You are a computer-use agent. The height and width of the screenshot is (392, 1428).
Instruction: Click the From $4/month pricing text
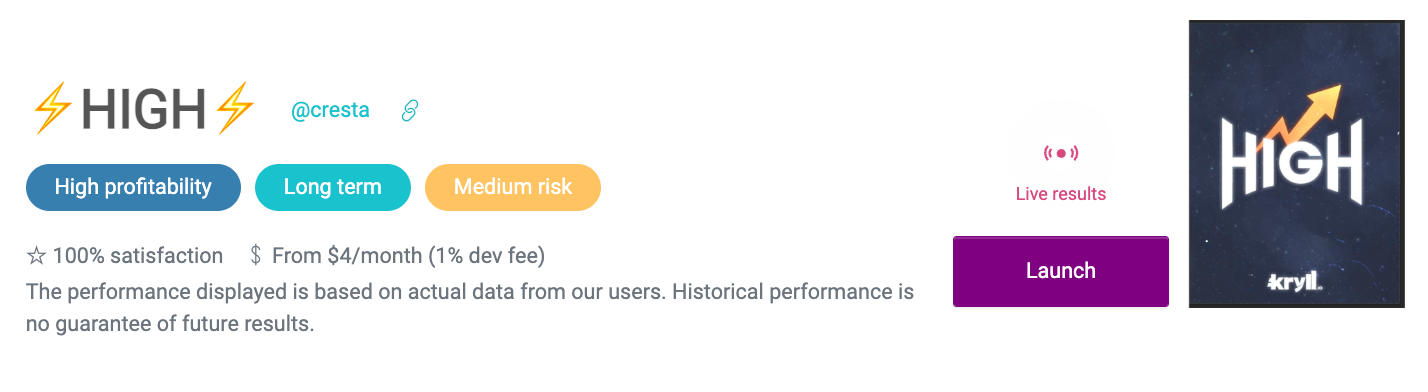tap(408, 256)
